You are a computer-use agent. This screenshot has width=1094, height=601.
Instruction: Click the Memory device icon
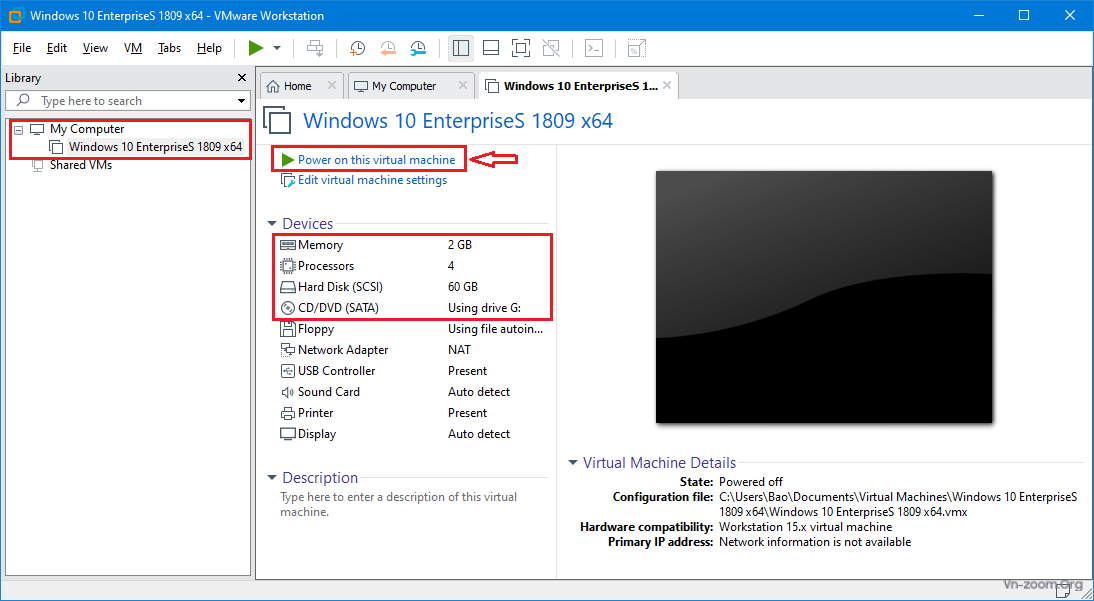coord(287,245)
